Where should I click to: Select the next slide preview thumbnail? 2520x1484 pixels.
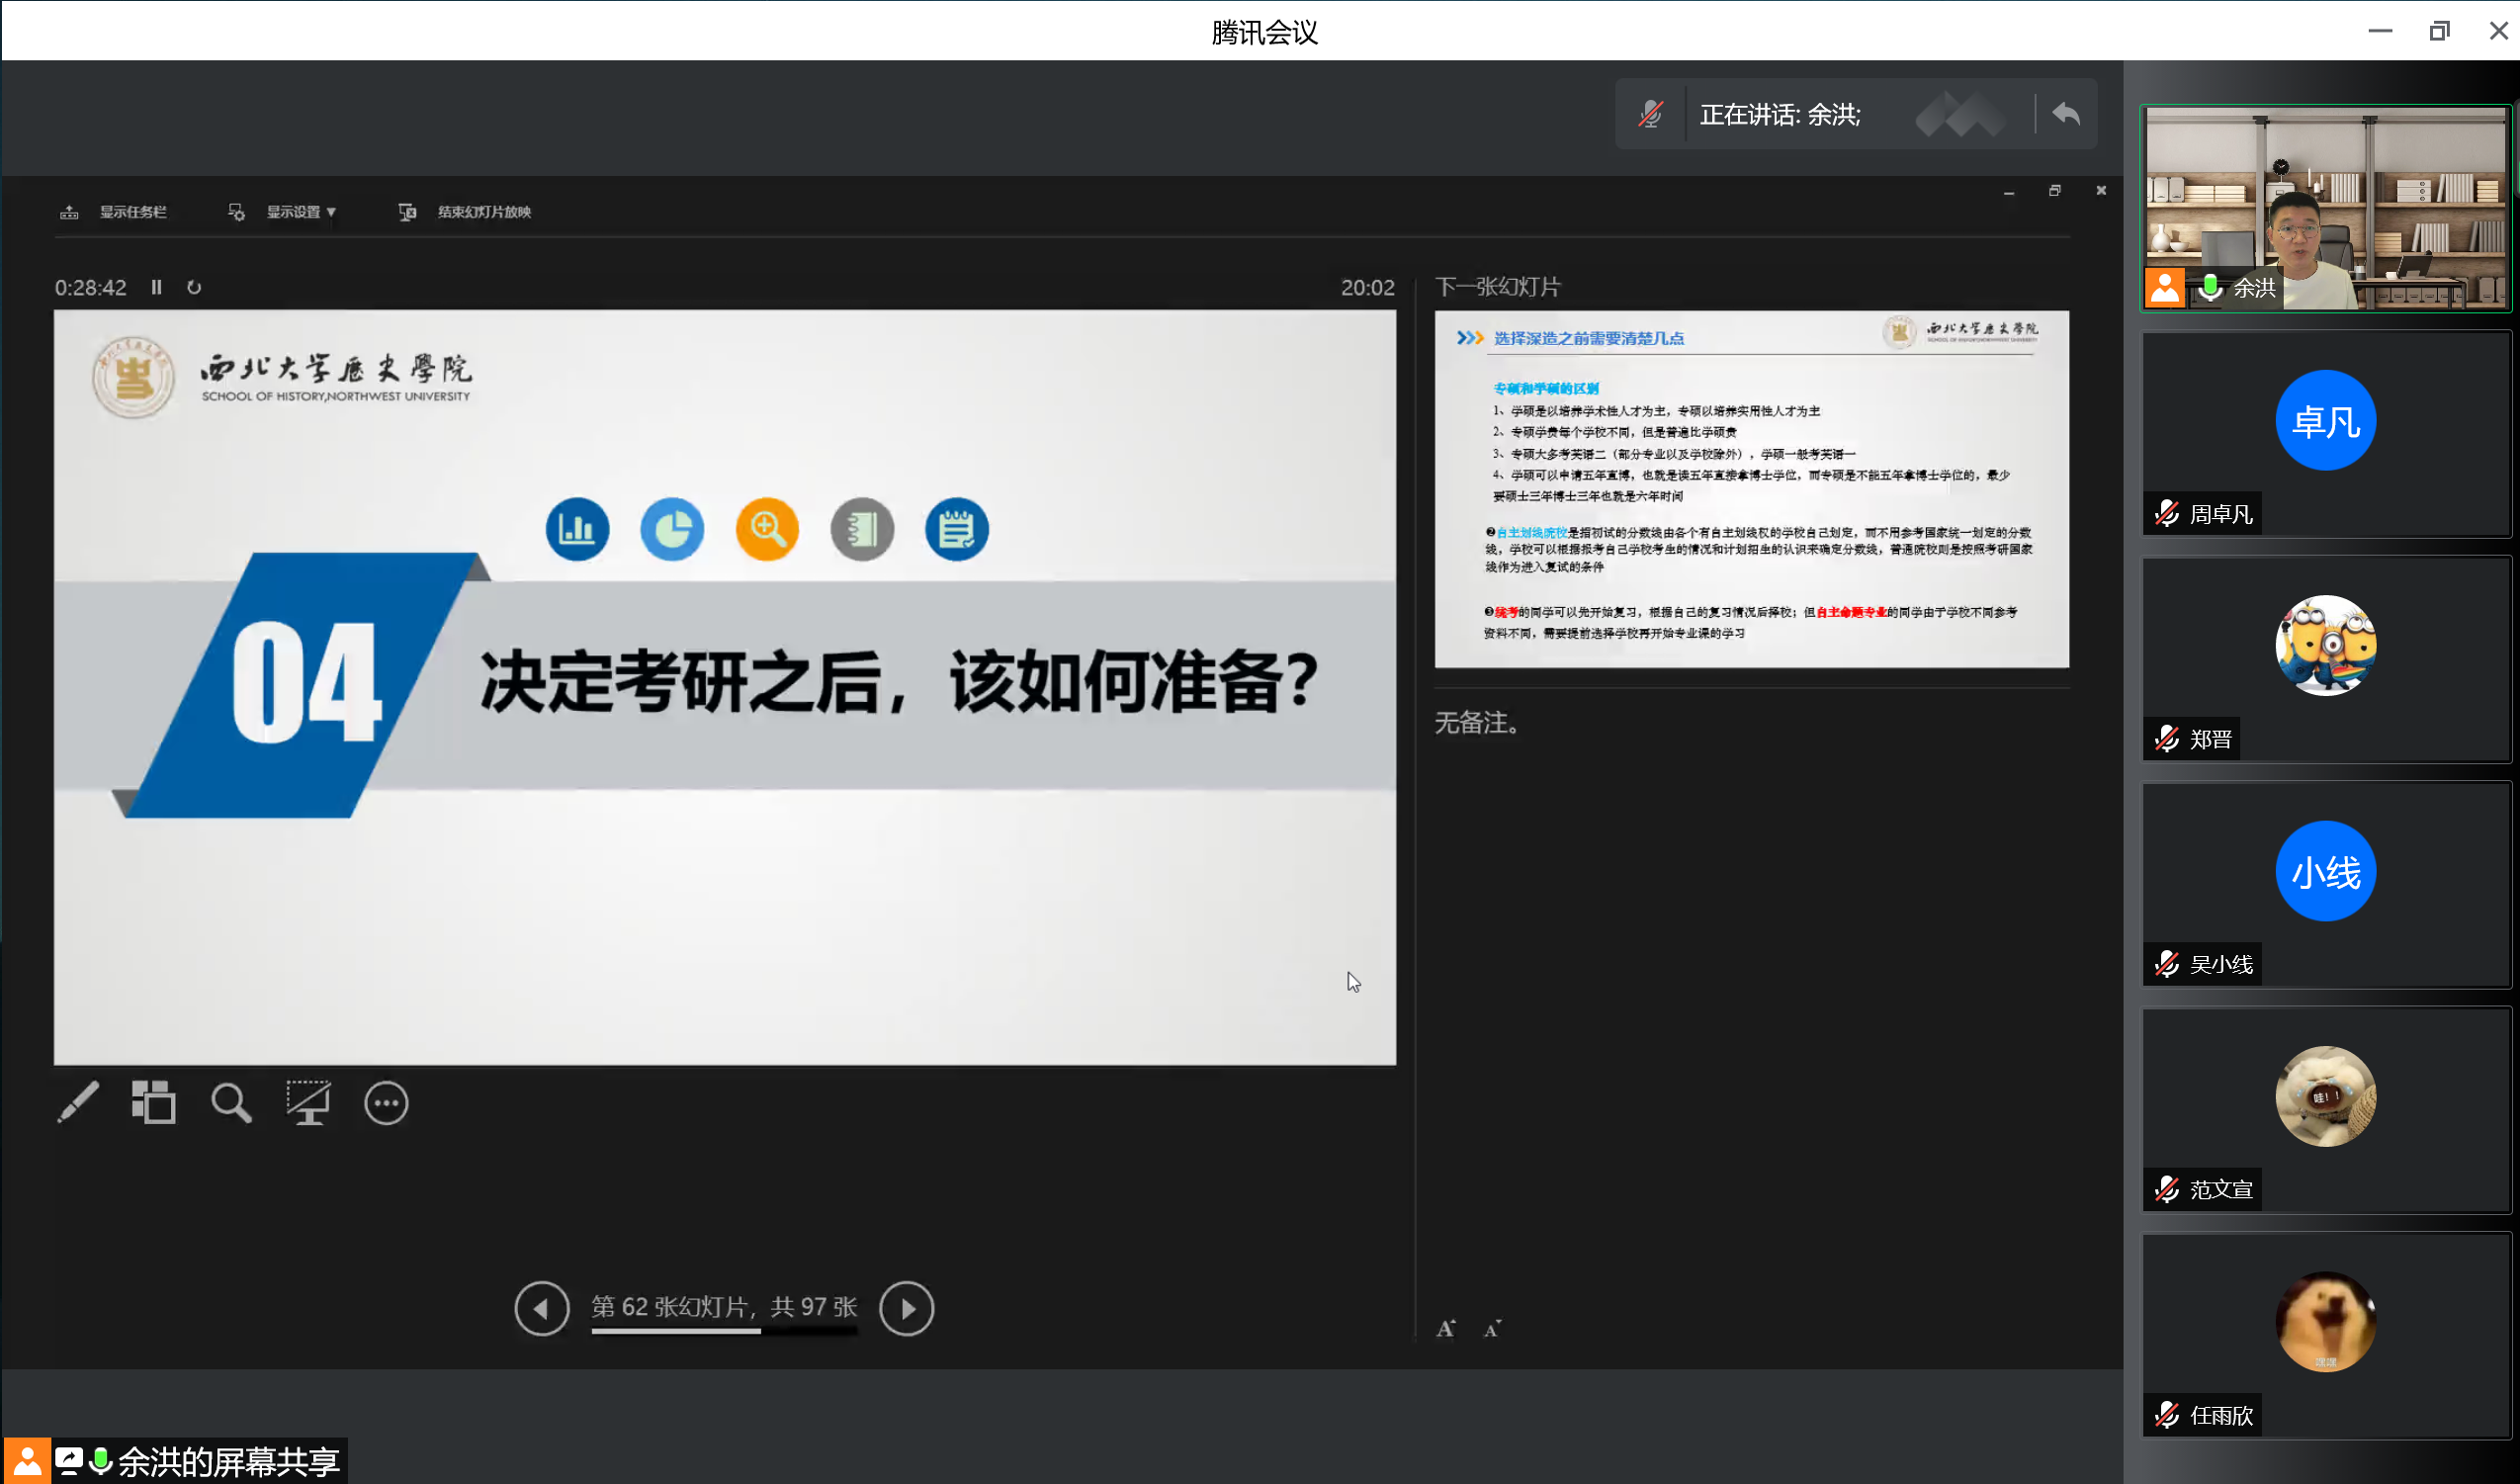1751,489
